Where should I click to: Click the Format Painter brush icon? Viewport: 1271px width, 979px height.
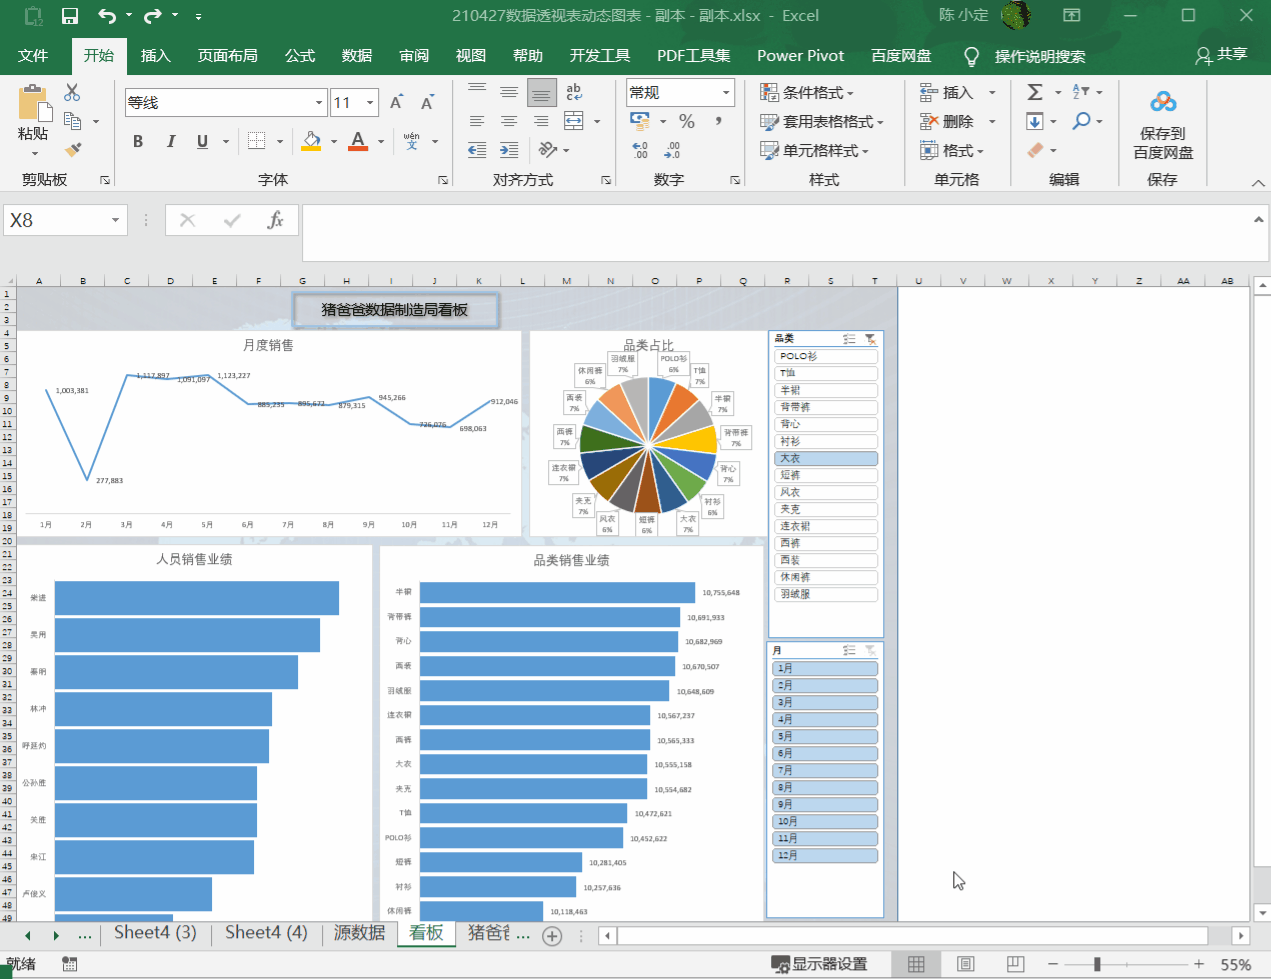(72, 150)
